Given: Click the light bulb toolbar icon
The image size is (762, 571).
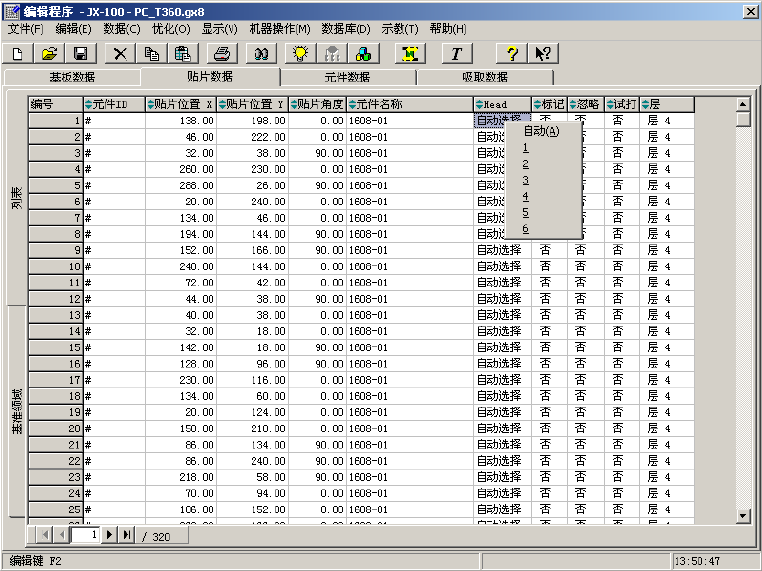Looking at the screenshot, I should [x=300, y=53].
